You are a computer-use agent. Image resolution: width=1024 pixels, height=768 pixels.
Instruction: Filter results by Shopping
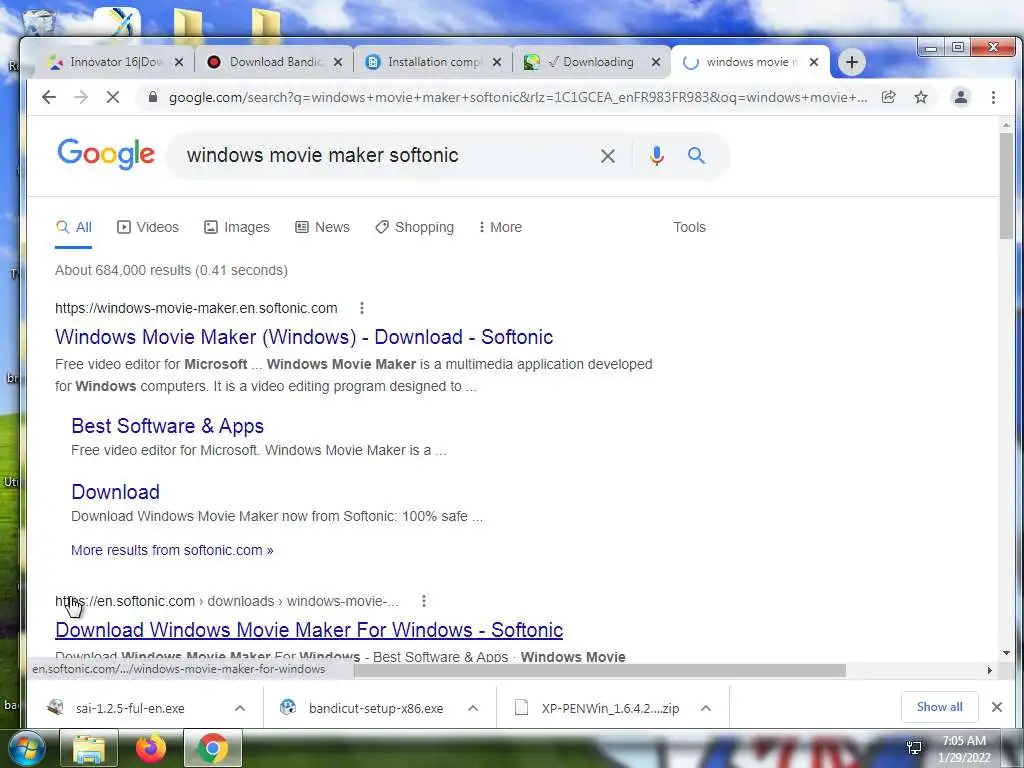point(415,227)
